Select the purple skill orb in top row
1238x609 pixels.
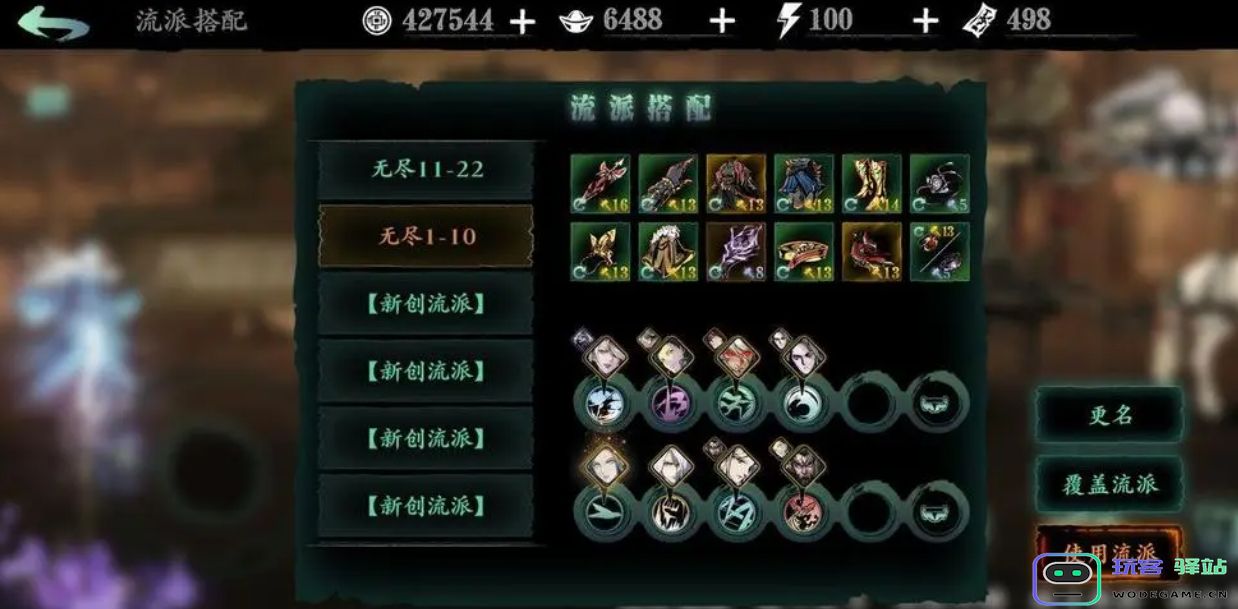(669, 404)
